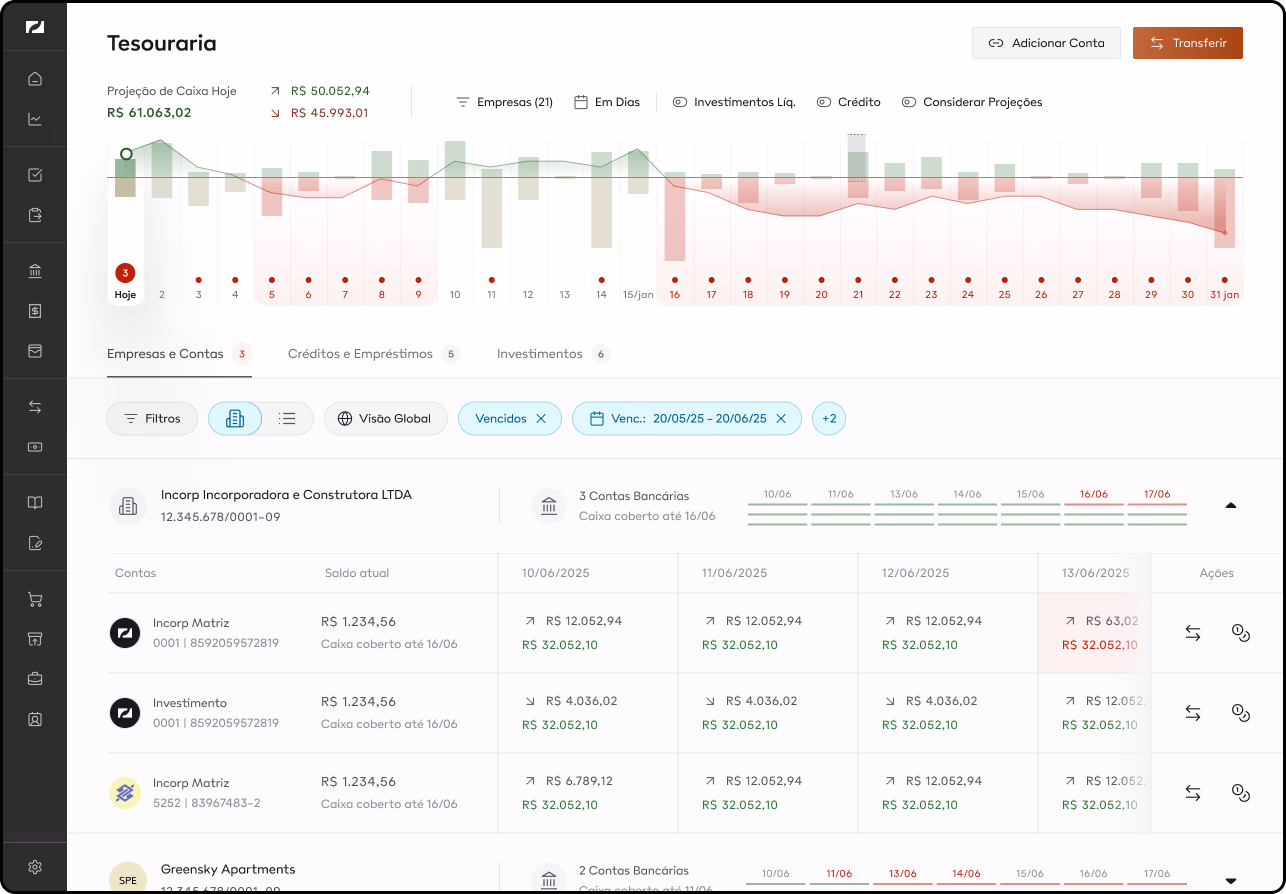This screenshot has width=1286, height=894.
Task: Open the Empresas (21) filter dropdown
Action: pyautogui.click(x=504, y=102)
